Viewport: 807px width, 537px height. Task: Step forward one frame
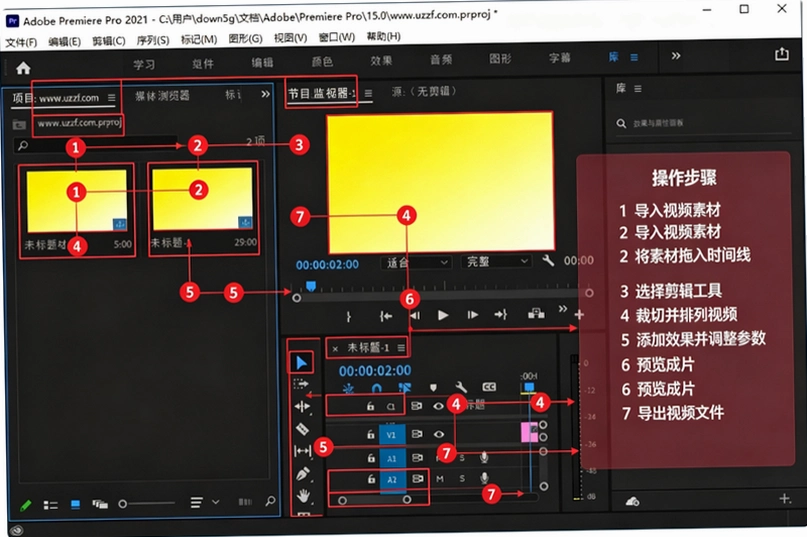472,315
